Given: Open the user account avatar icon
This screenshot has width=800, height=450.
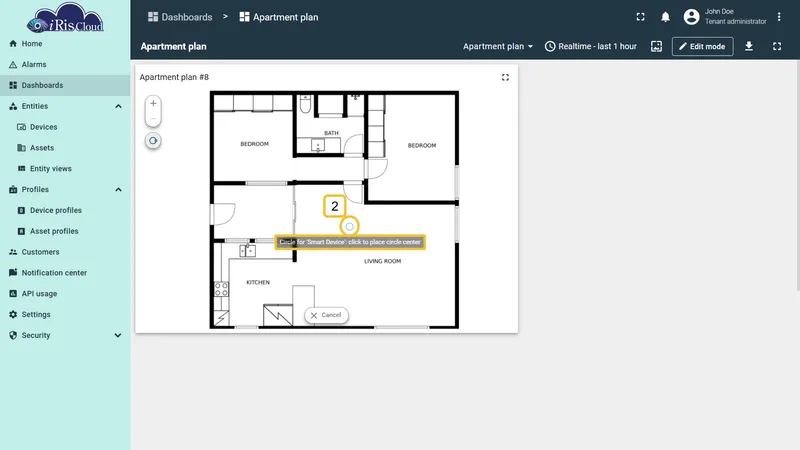Looking at the screenshot, I should (691, 17).
